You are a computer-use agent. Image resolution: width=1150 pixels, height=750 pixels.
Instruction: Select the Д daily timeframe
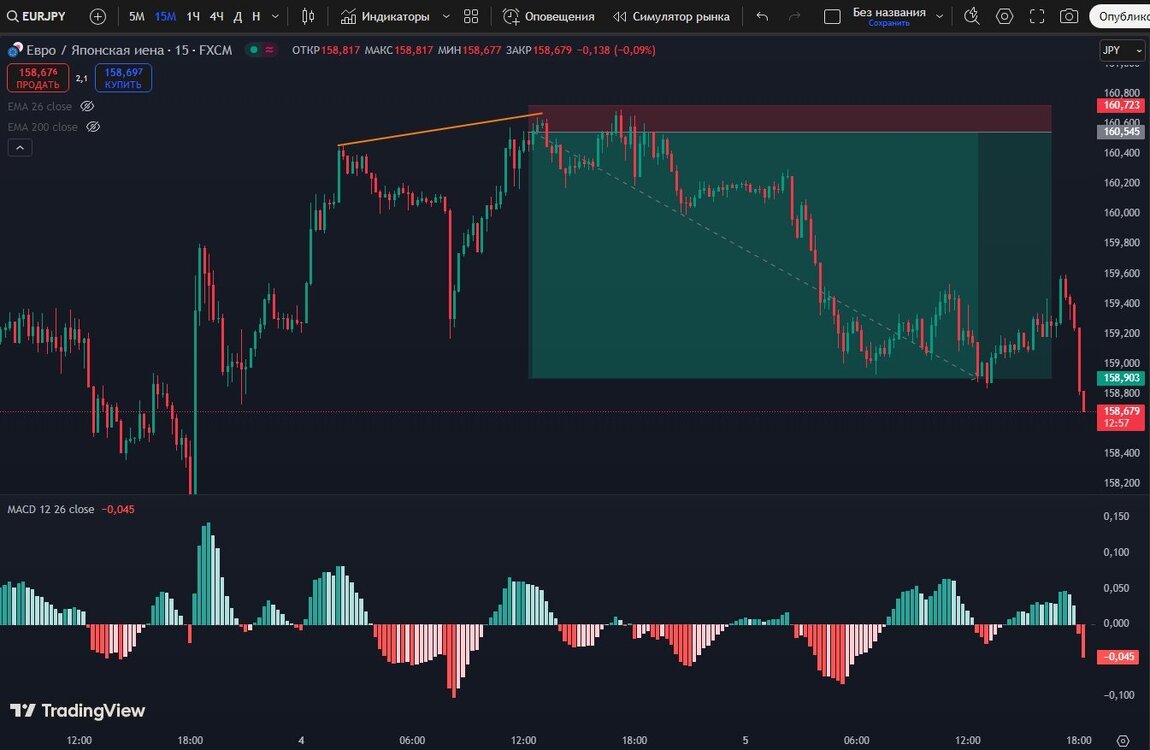[238, 16]
